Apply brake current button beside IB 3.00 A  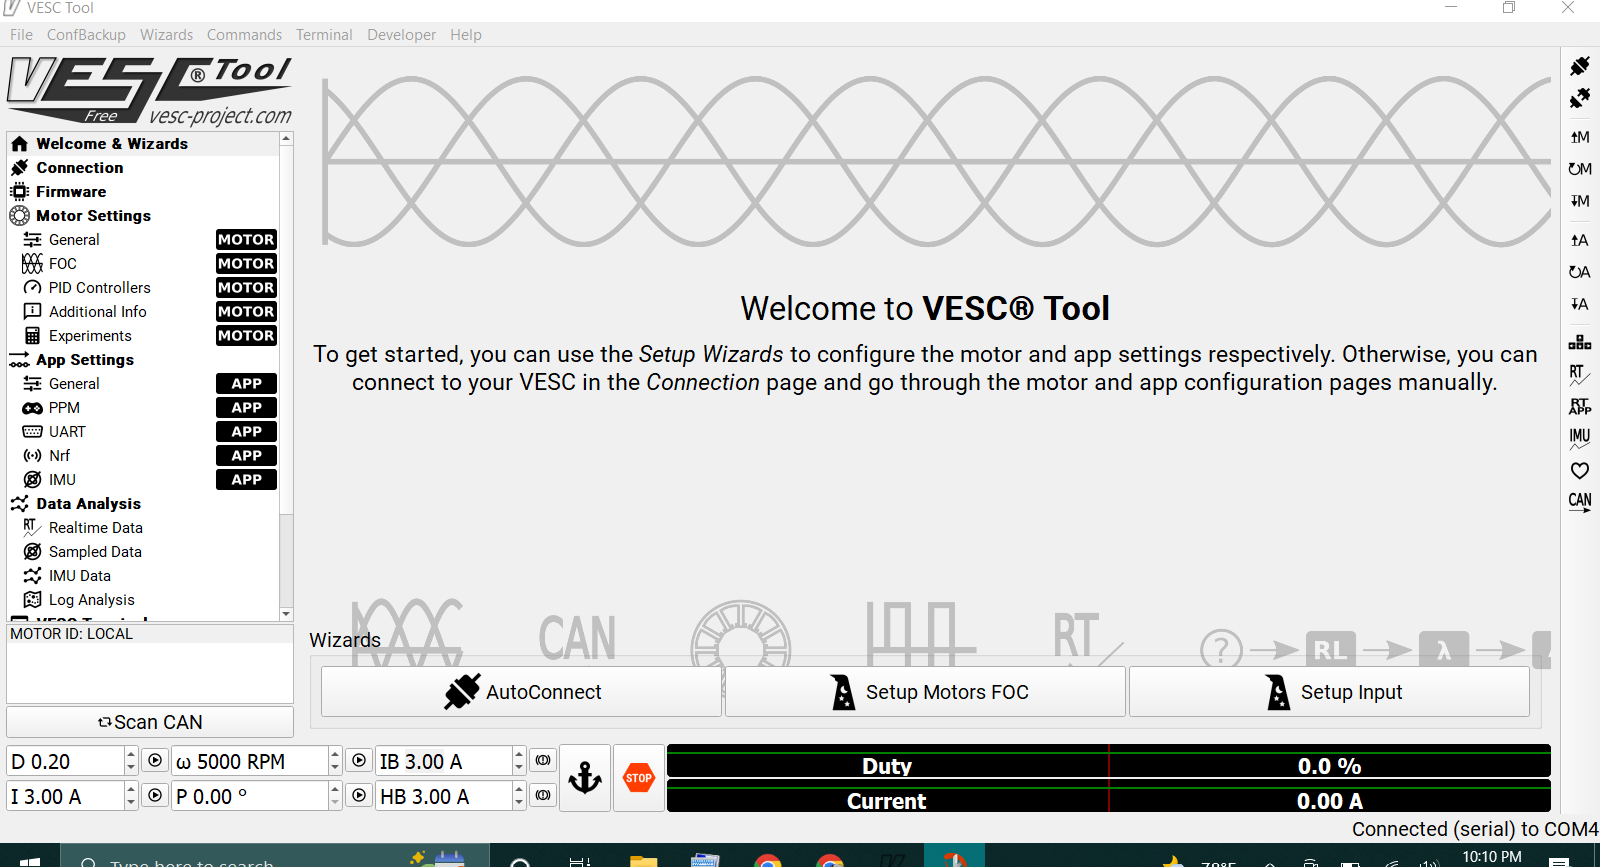(x=543, y=761)
